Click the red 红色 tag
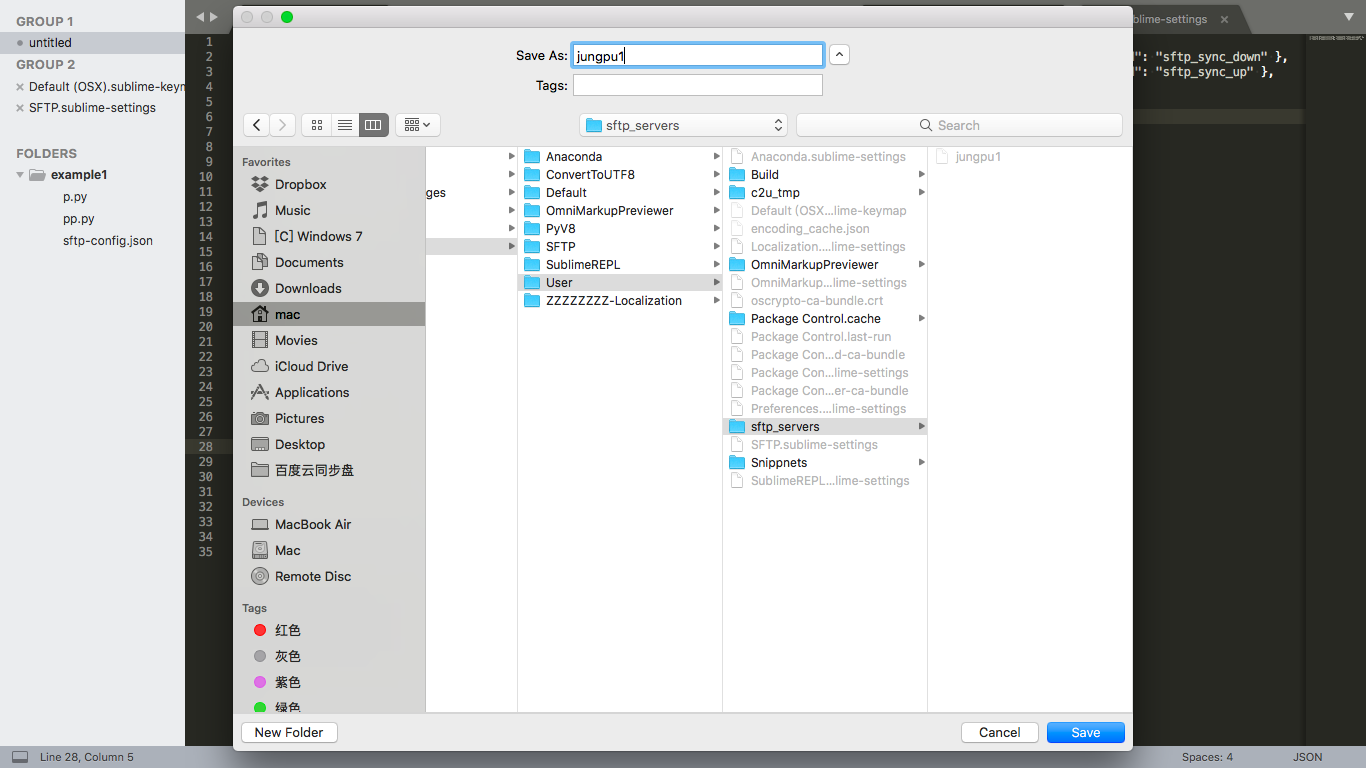Viewport: 1366px width, 768px height. (287, 630)
